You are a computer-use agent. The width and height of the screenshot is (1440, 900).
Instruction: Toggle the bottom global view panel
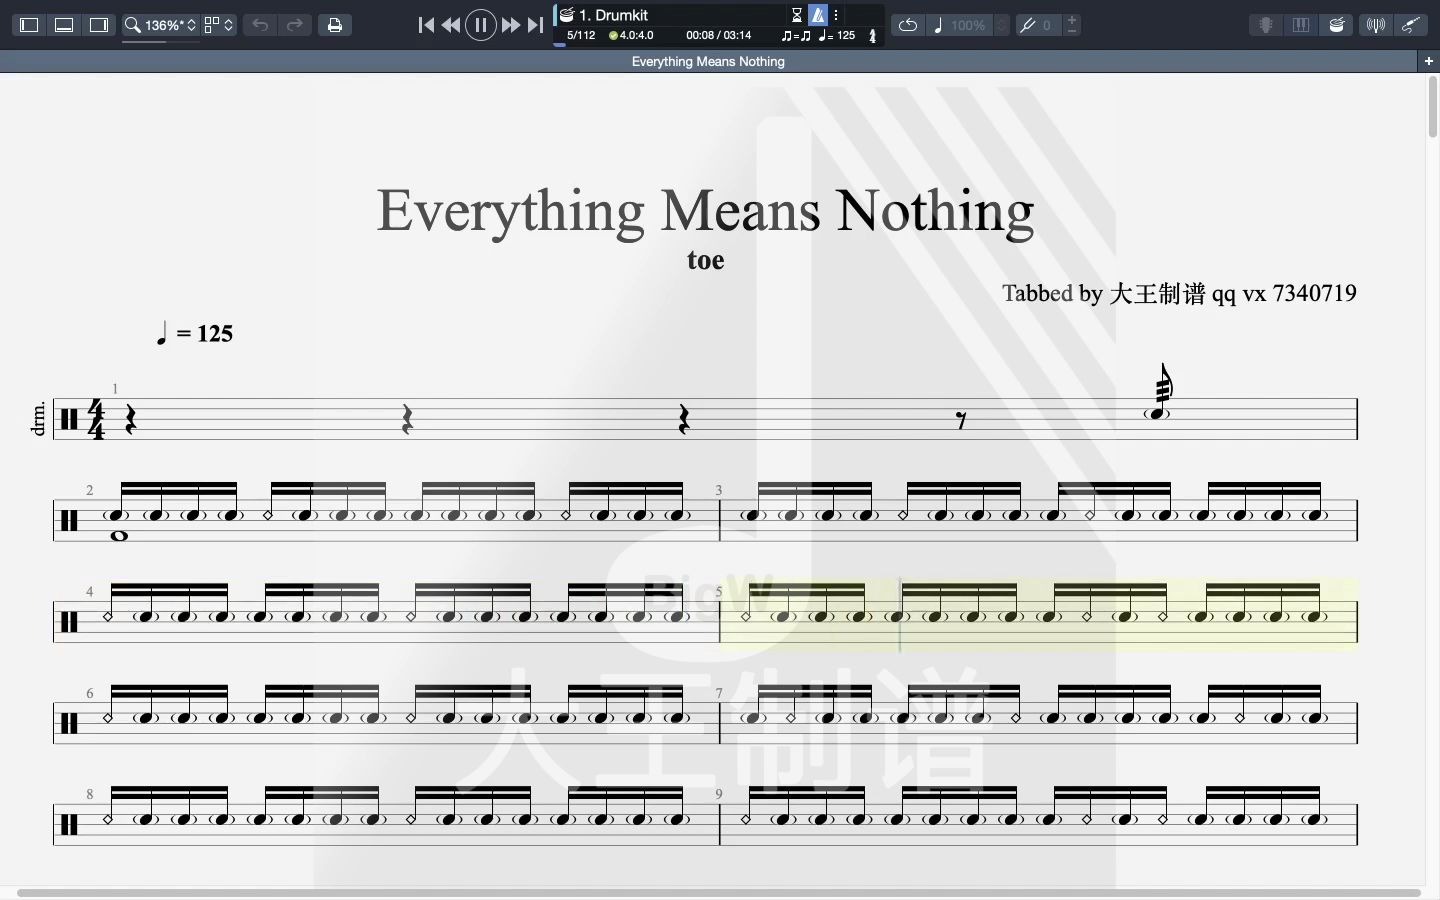click(64, 25)
